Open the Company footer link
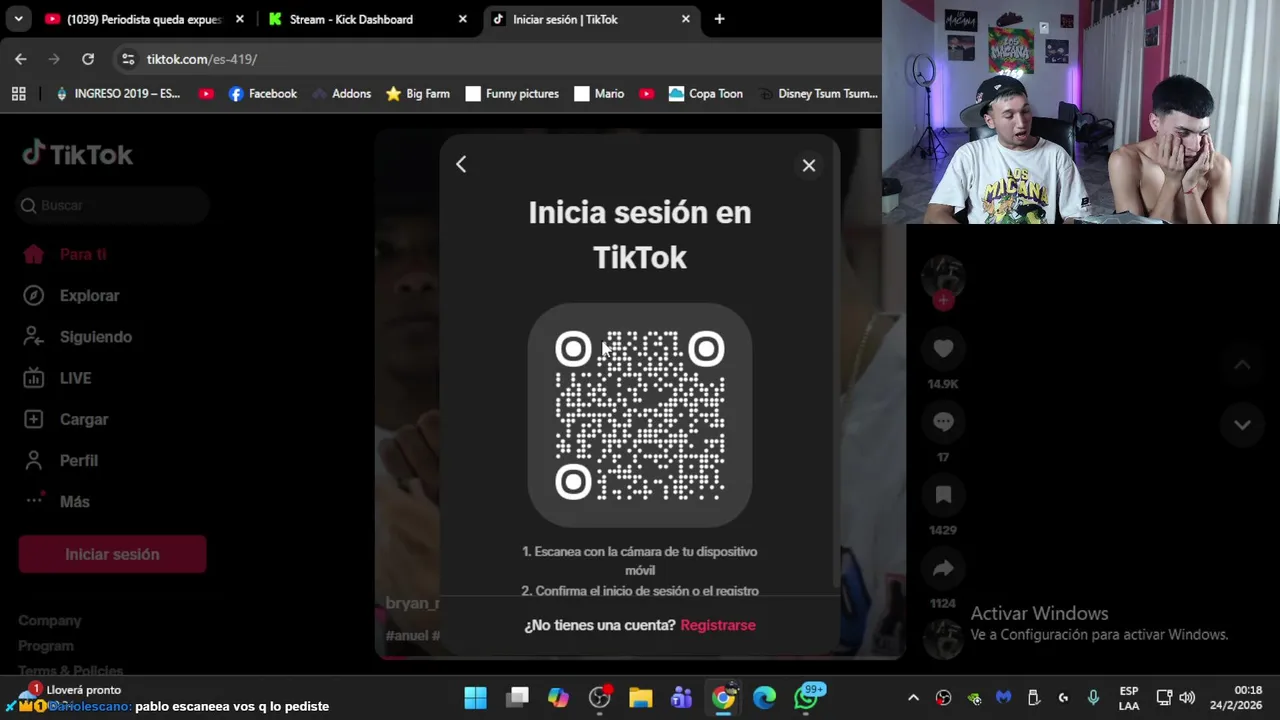This screenshot has width=1280, height=720. click(x=50, y=620)
